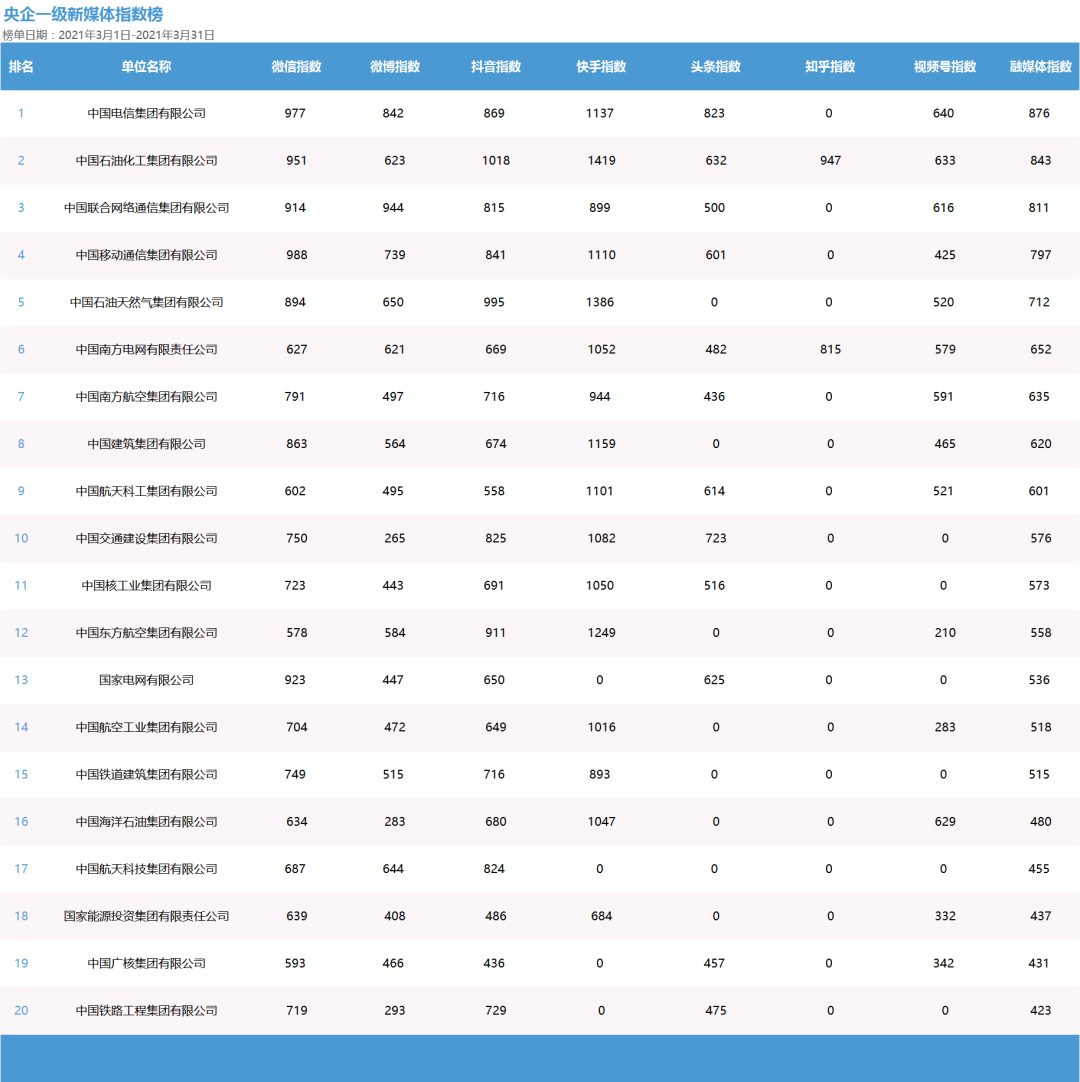Click the 抖音指数 column header

point(495,67)
